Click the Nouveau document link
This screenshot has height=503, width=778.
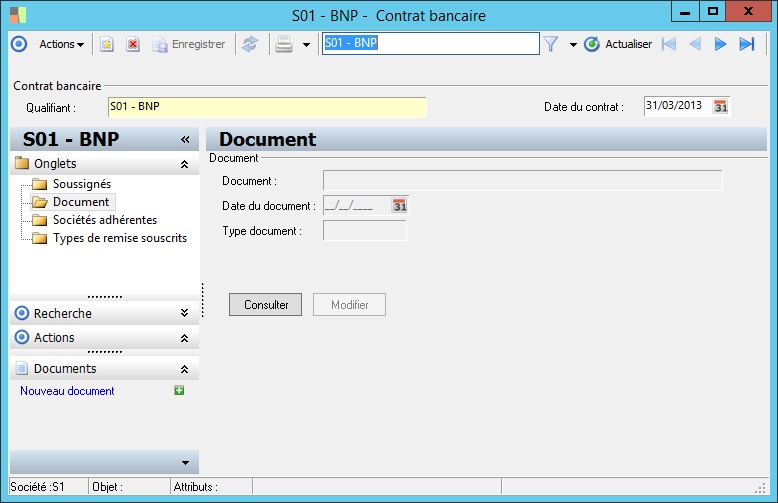click(x=67, y=391)
